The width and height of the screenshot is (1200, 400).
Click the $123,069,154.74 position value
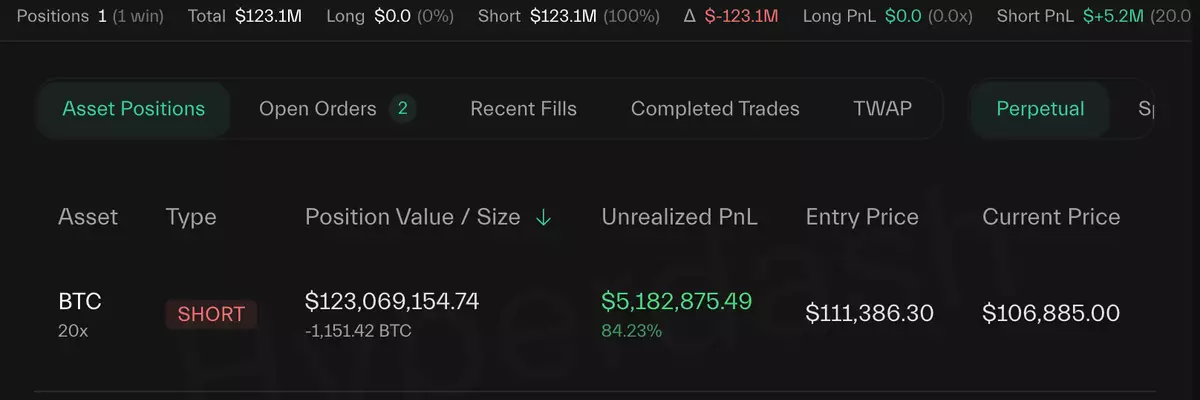[392, 301]
